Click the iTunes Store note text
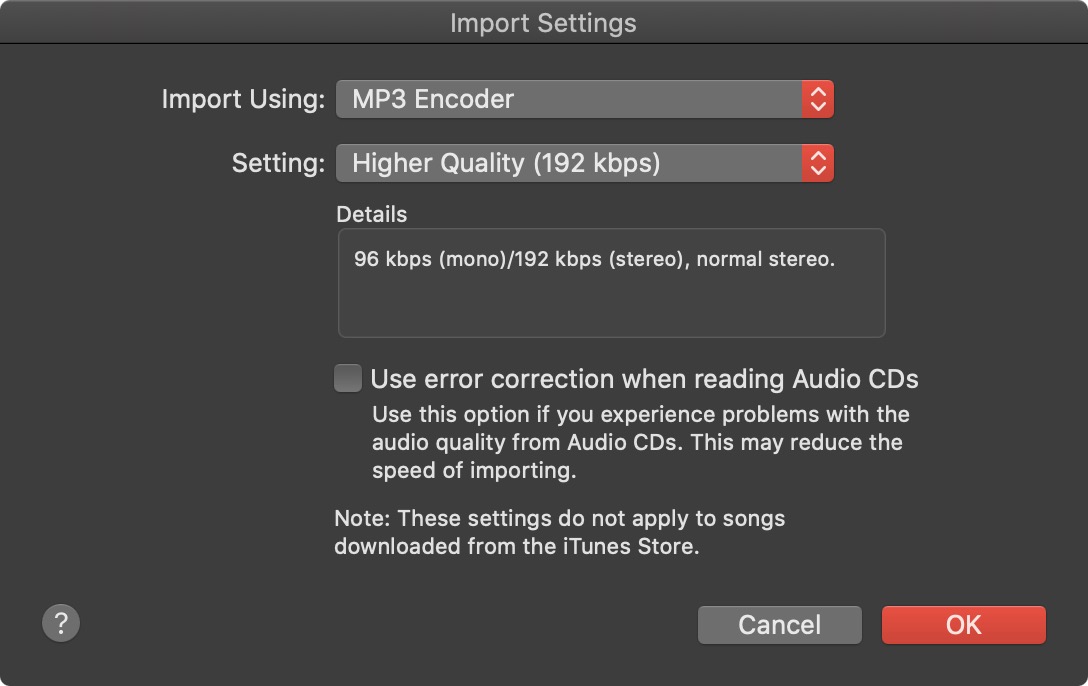Image resolution: width=1088 pixels, height=686 pixels. 560,533
